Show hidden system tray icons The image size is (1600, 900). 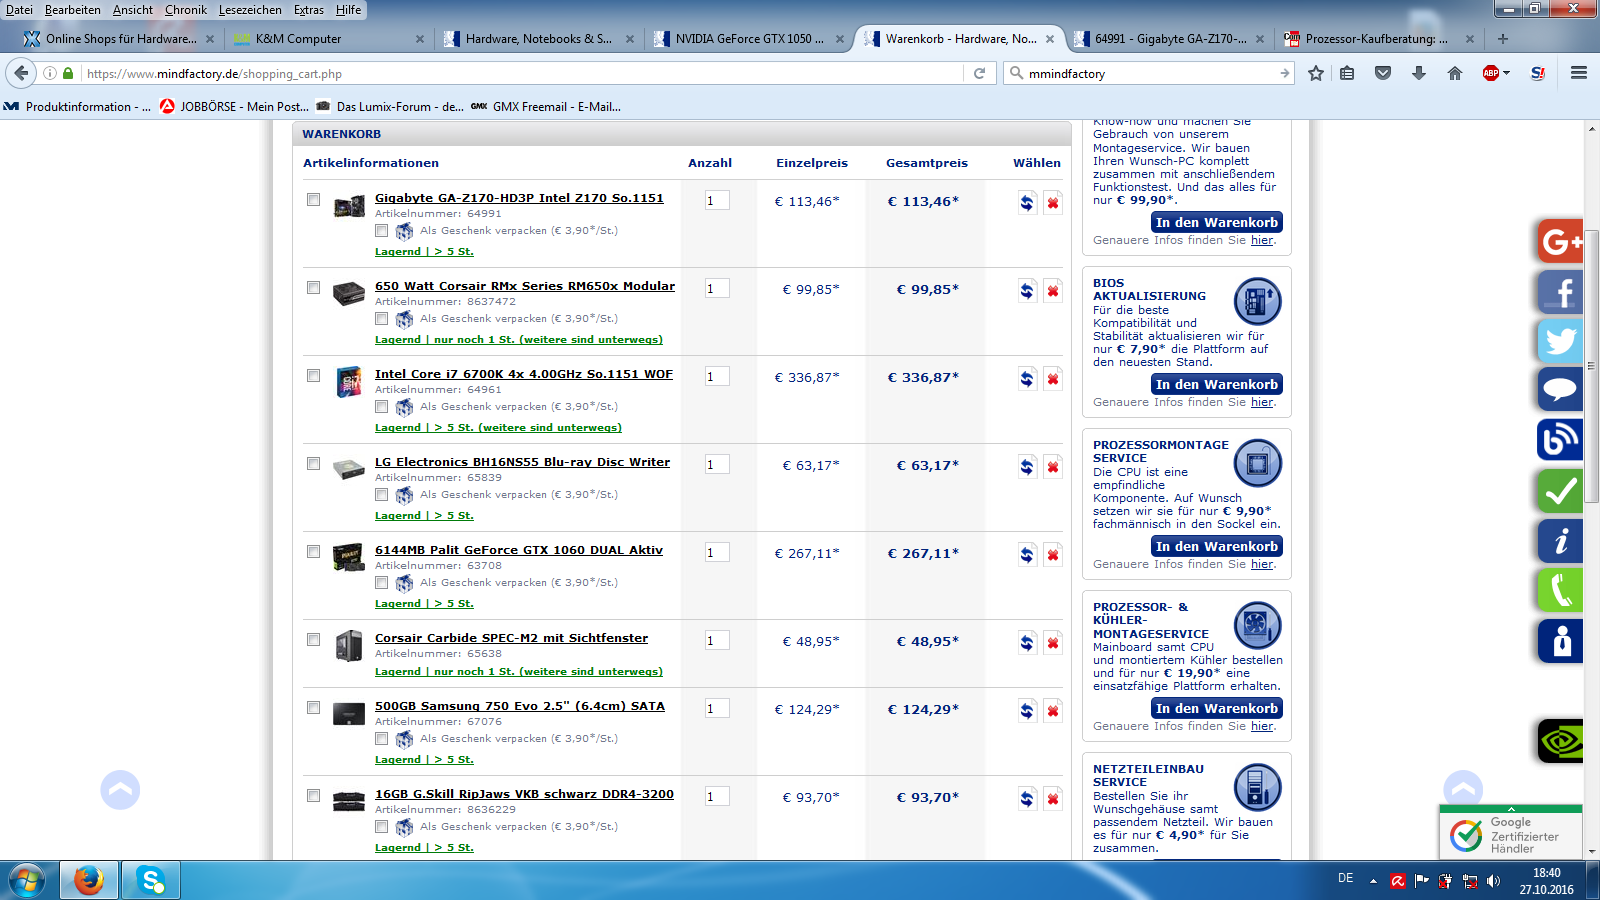[x=1373, y=881]
